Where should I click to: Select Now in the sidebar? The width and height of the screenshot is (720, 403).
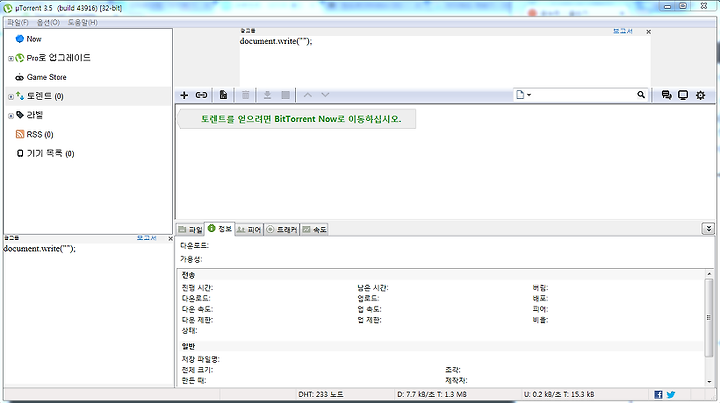pyautogui.click(x=34, y=39)
